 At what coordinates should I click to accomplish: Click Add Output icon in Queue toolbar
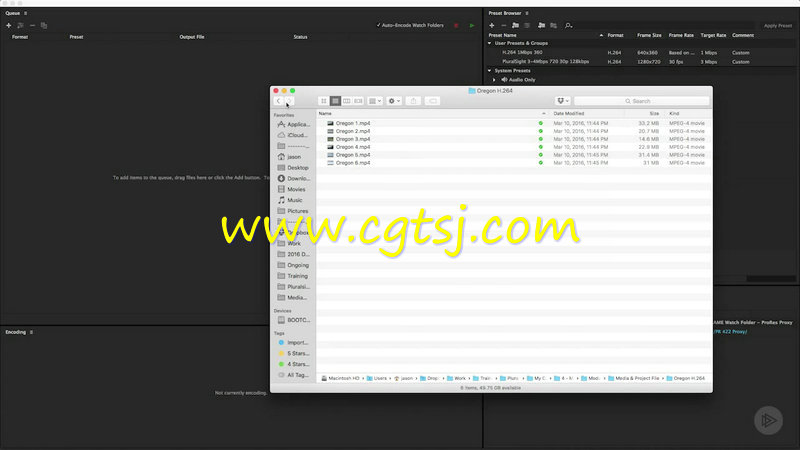click(x=20, y=25)
